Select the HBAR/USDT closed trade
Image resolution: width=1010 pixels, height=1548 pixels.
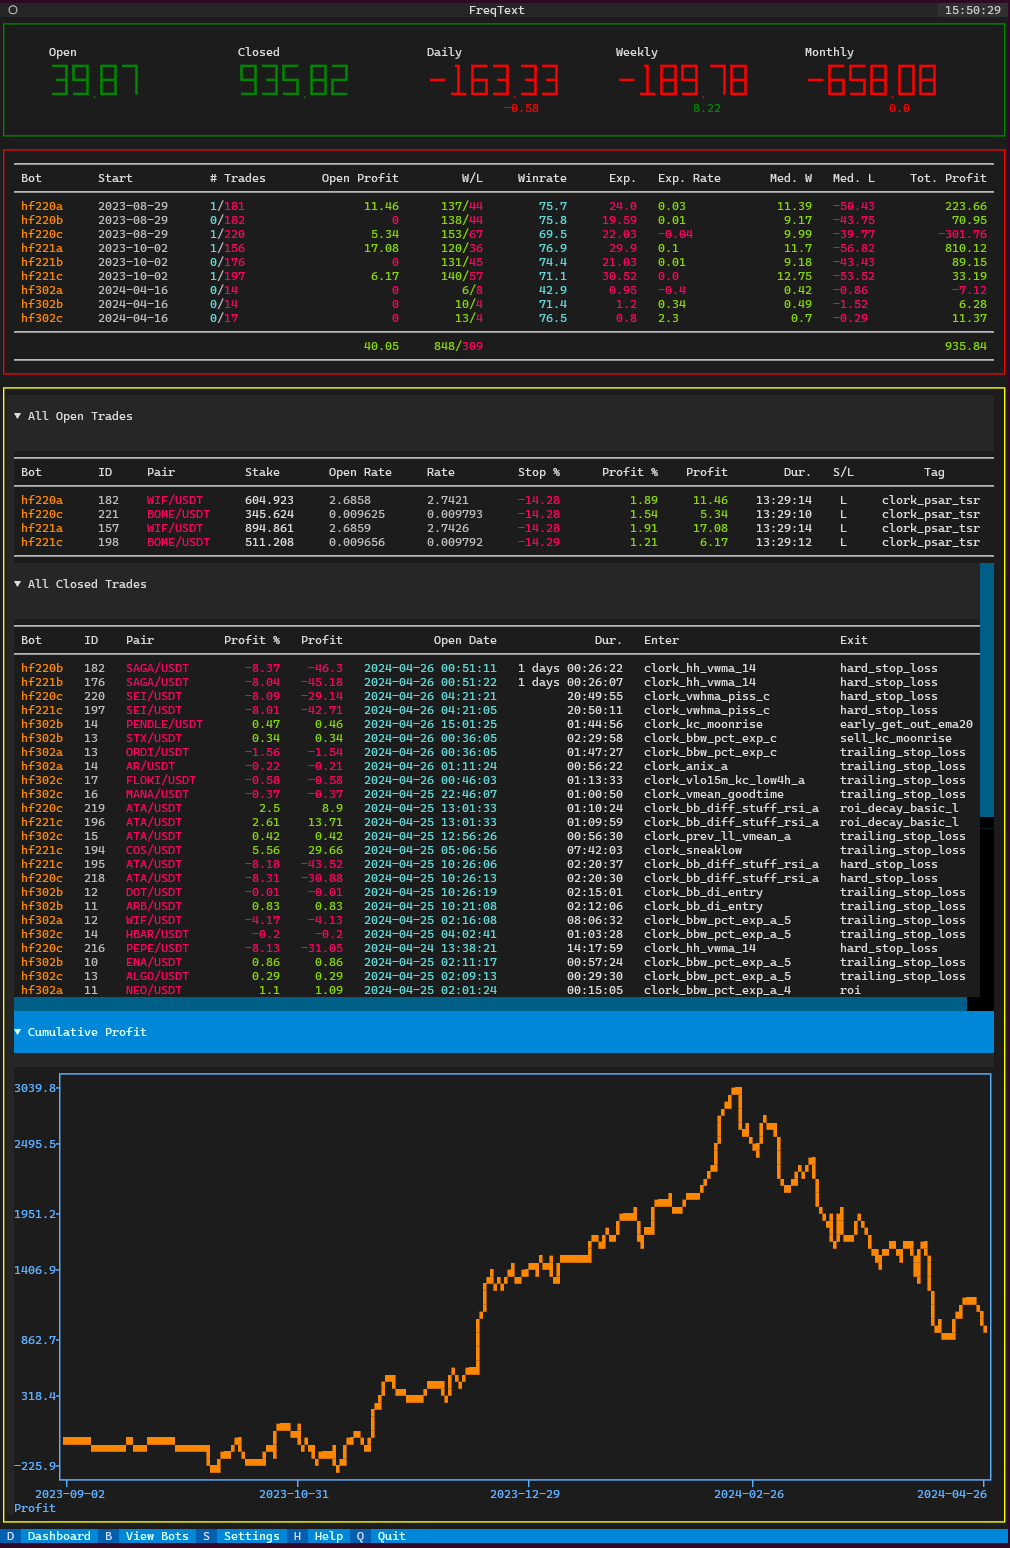click(x=497, y=934)
